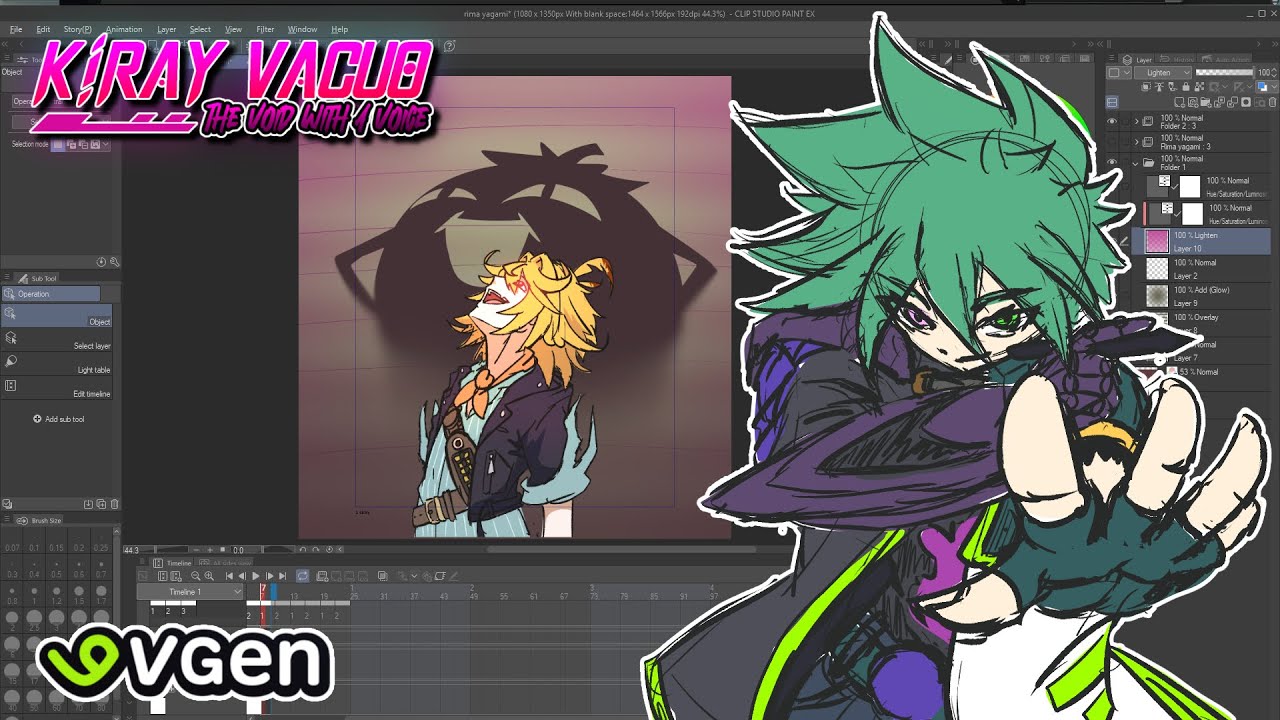Open the Timeline 1 dropdown

(190, 592)
